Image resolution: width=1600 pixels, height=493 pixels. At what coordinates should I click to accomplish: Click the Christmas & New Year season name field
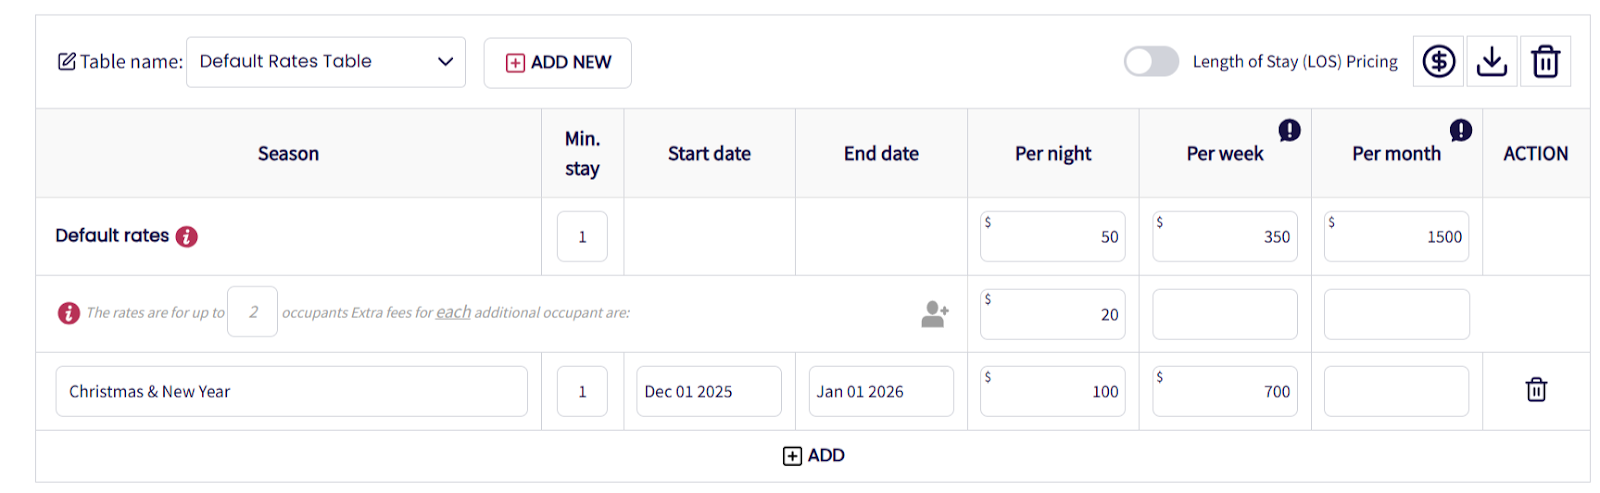click(291, 391)
